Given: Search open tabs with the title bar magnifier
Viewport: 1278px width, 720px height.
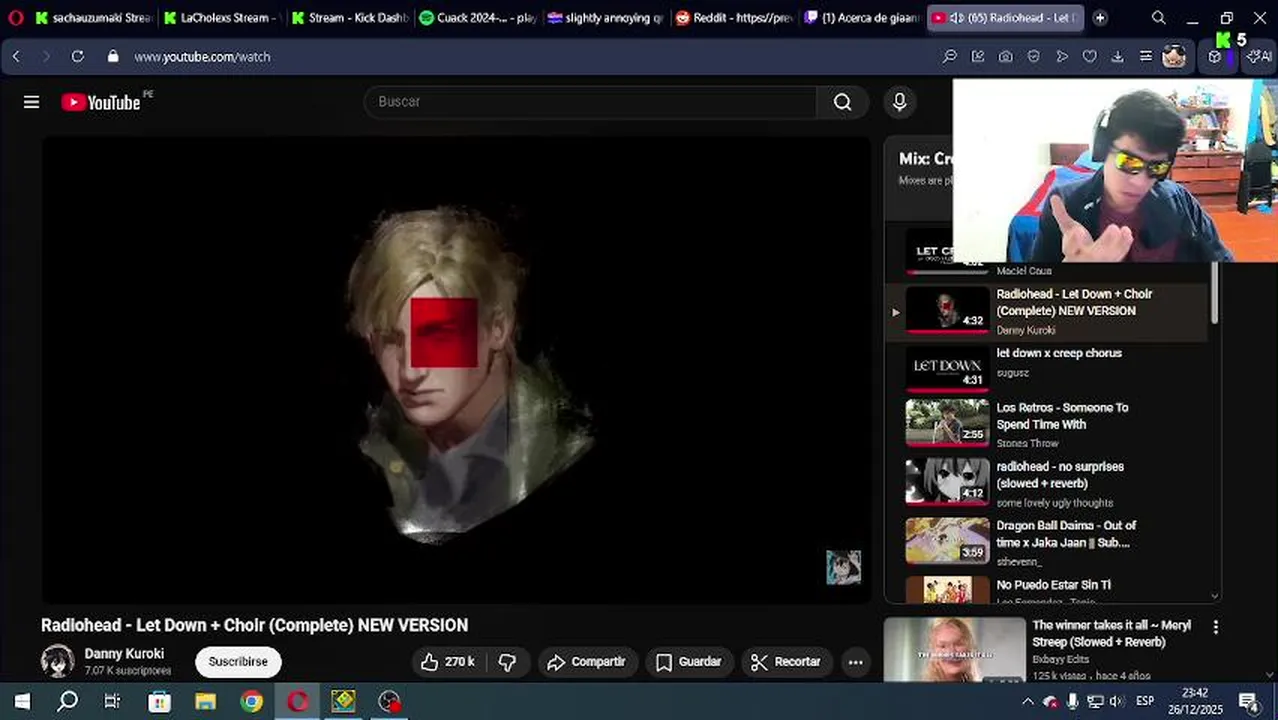Looking at the screenshot, I should (x=1158, y=18).
